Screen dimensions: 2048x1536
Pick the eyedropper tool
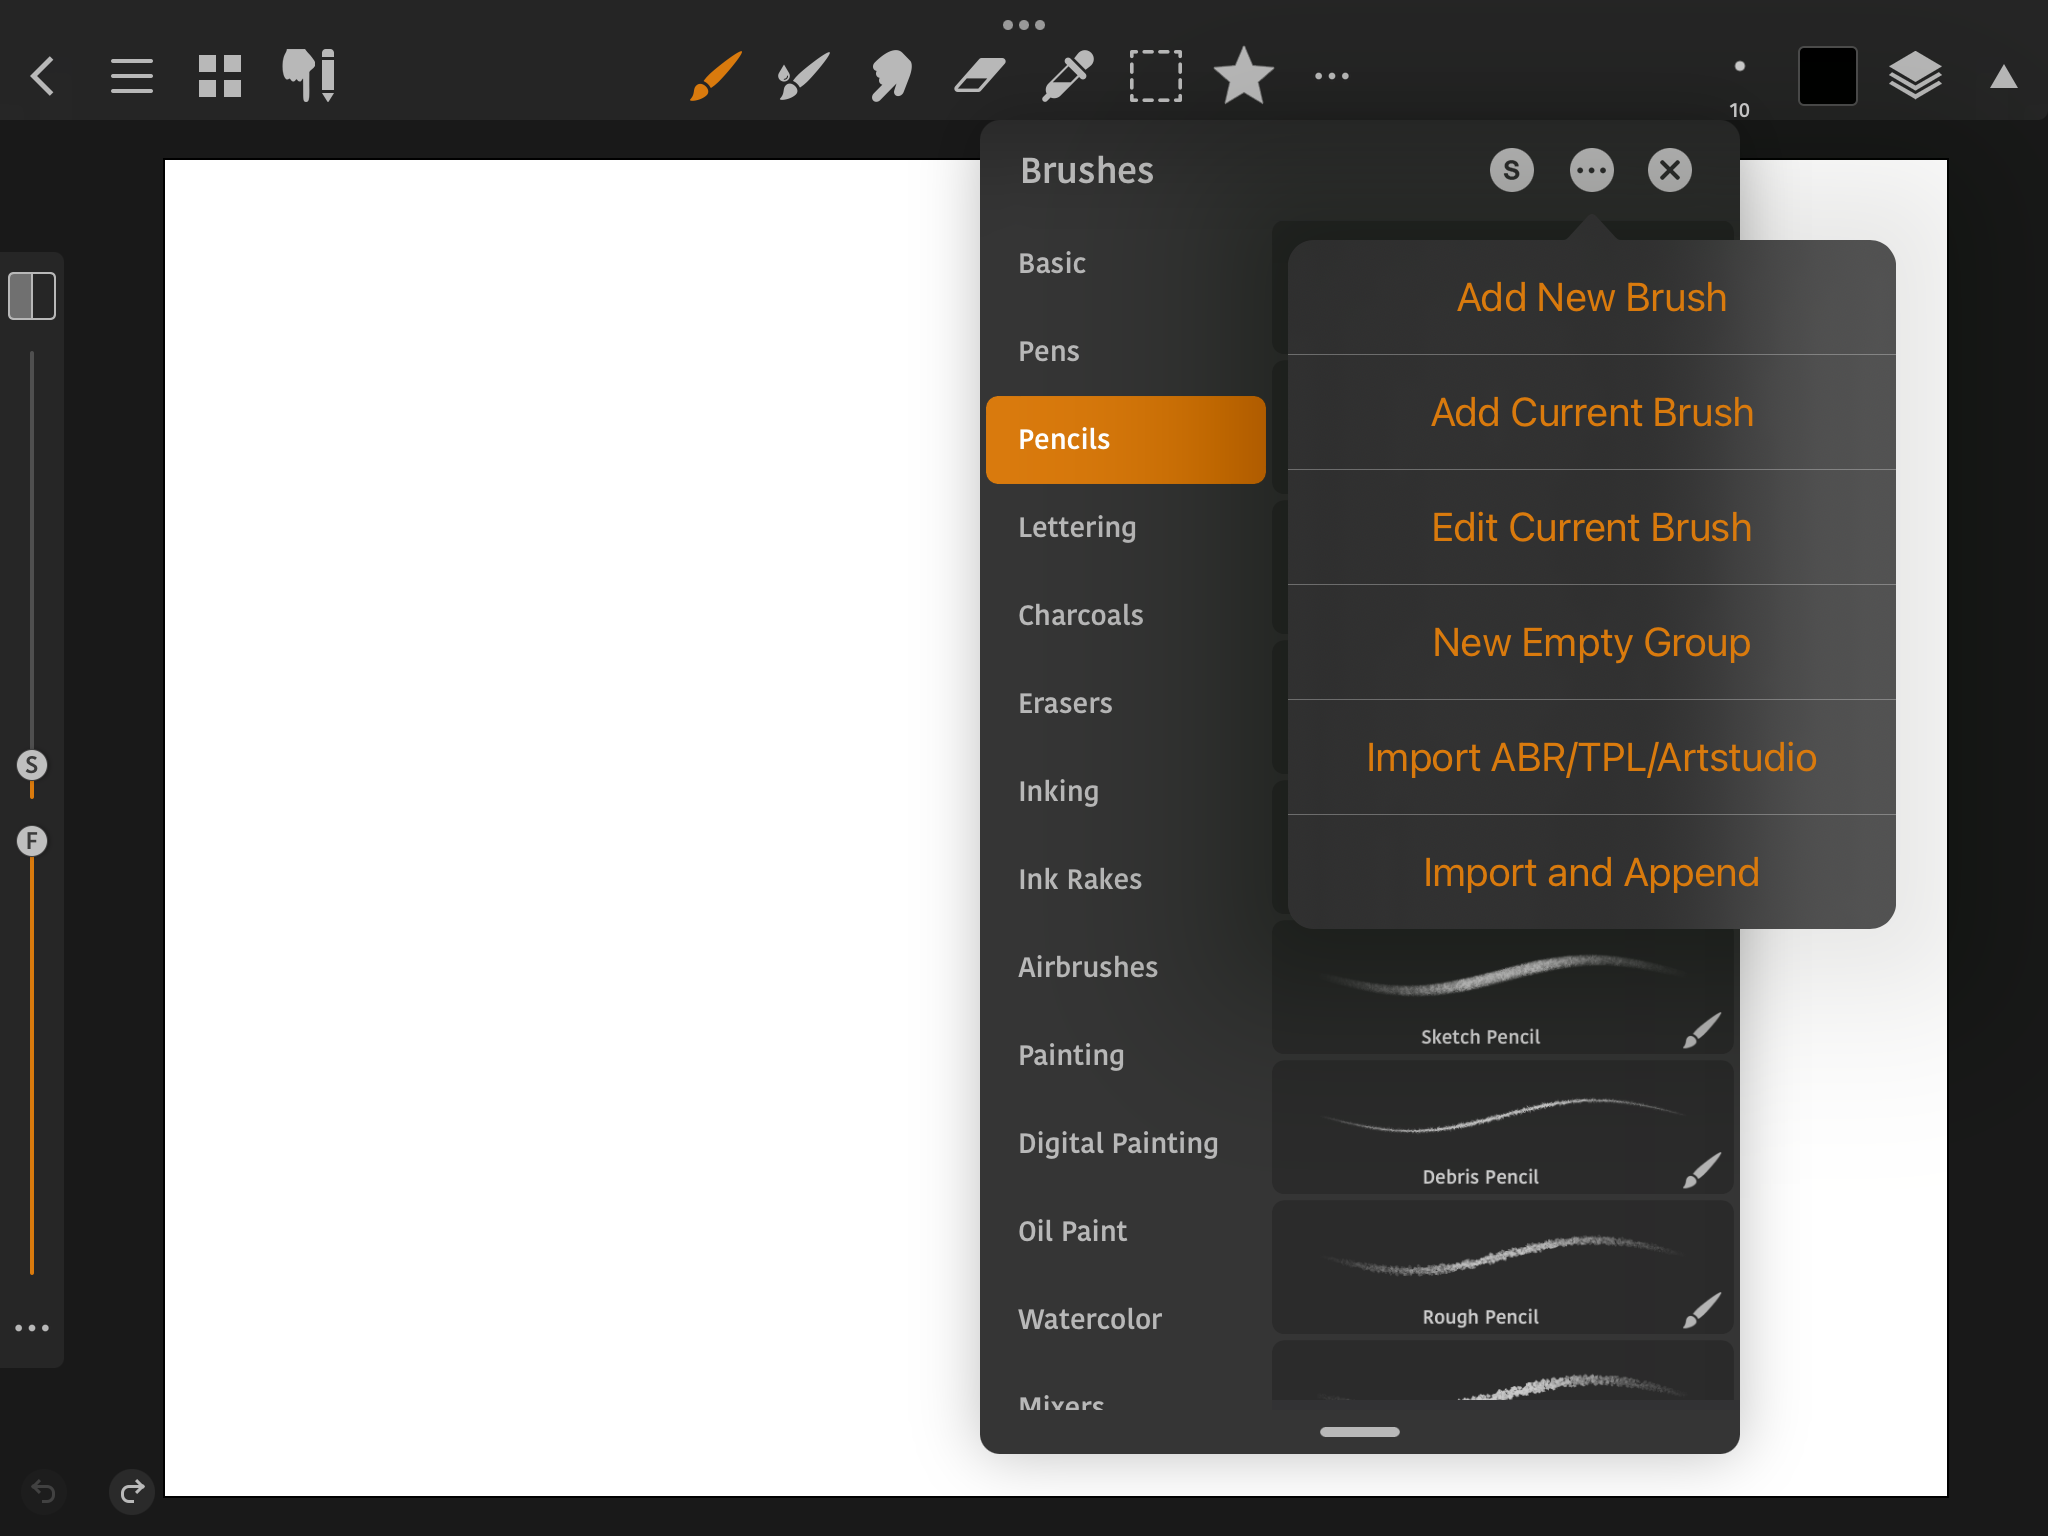pos(1067,76)
